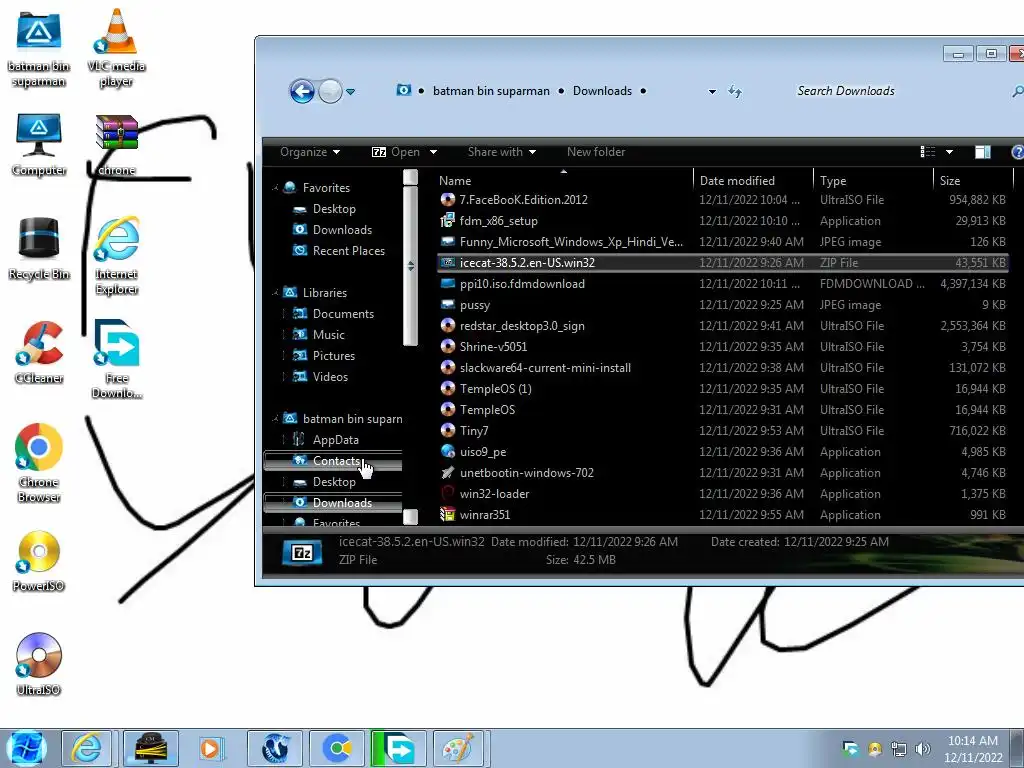Image resolution: width=1024 pixels, height=768 pixels.
Task: Select the fdm_x86_setup file
Action: [723, 221]
